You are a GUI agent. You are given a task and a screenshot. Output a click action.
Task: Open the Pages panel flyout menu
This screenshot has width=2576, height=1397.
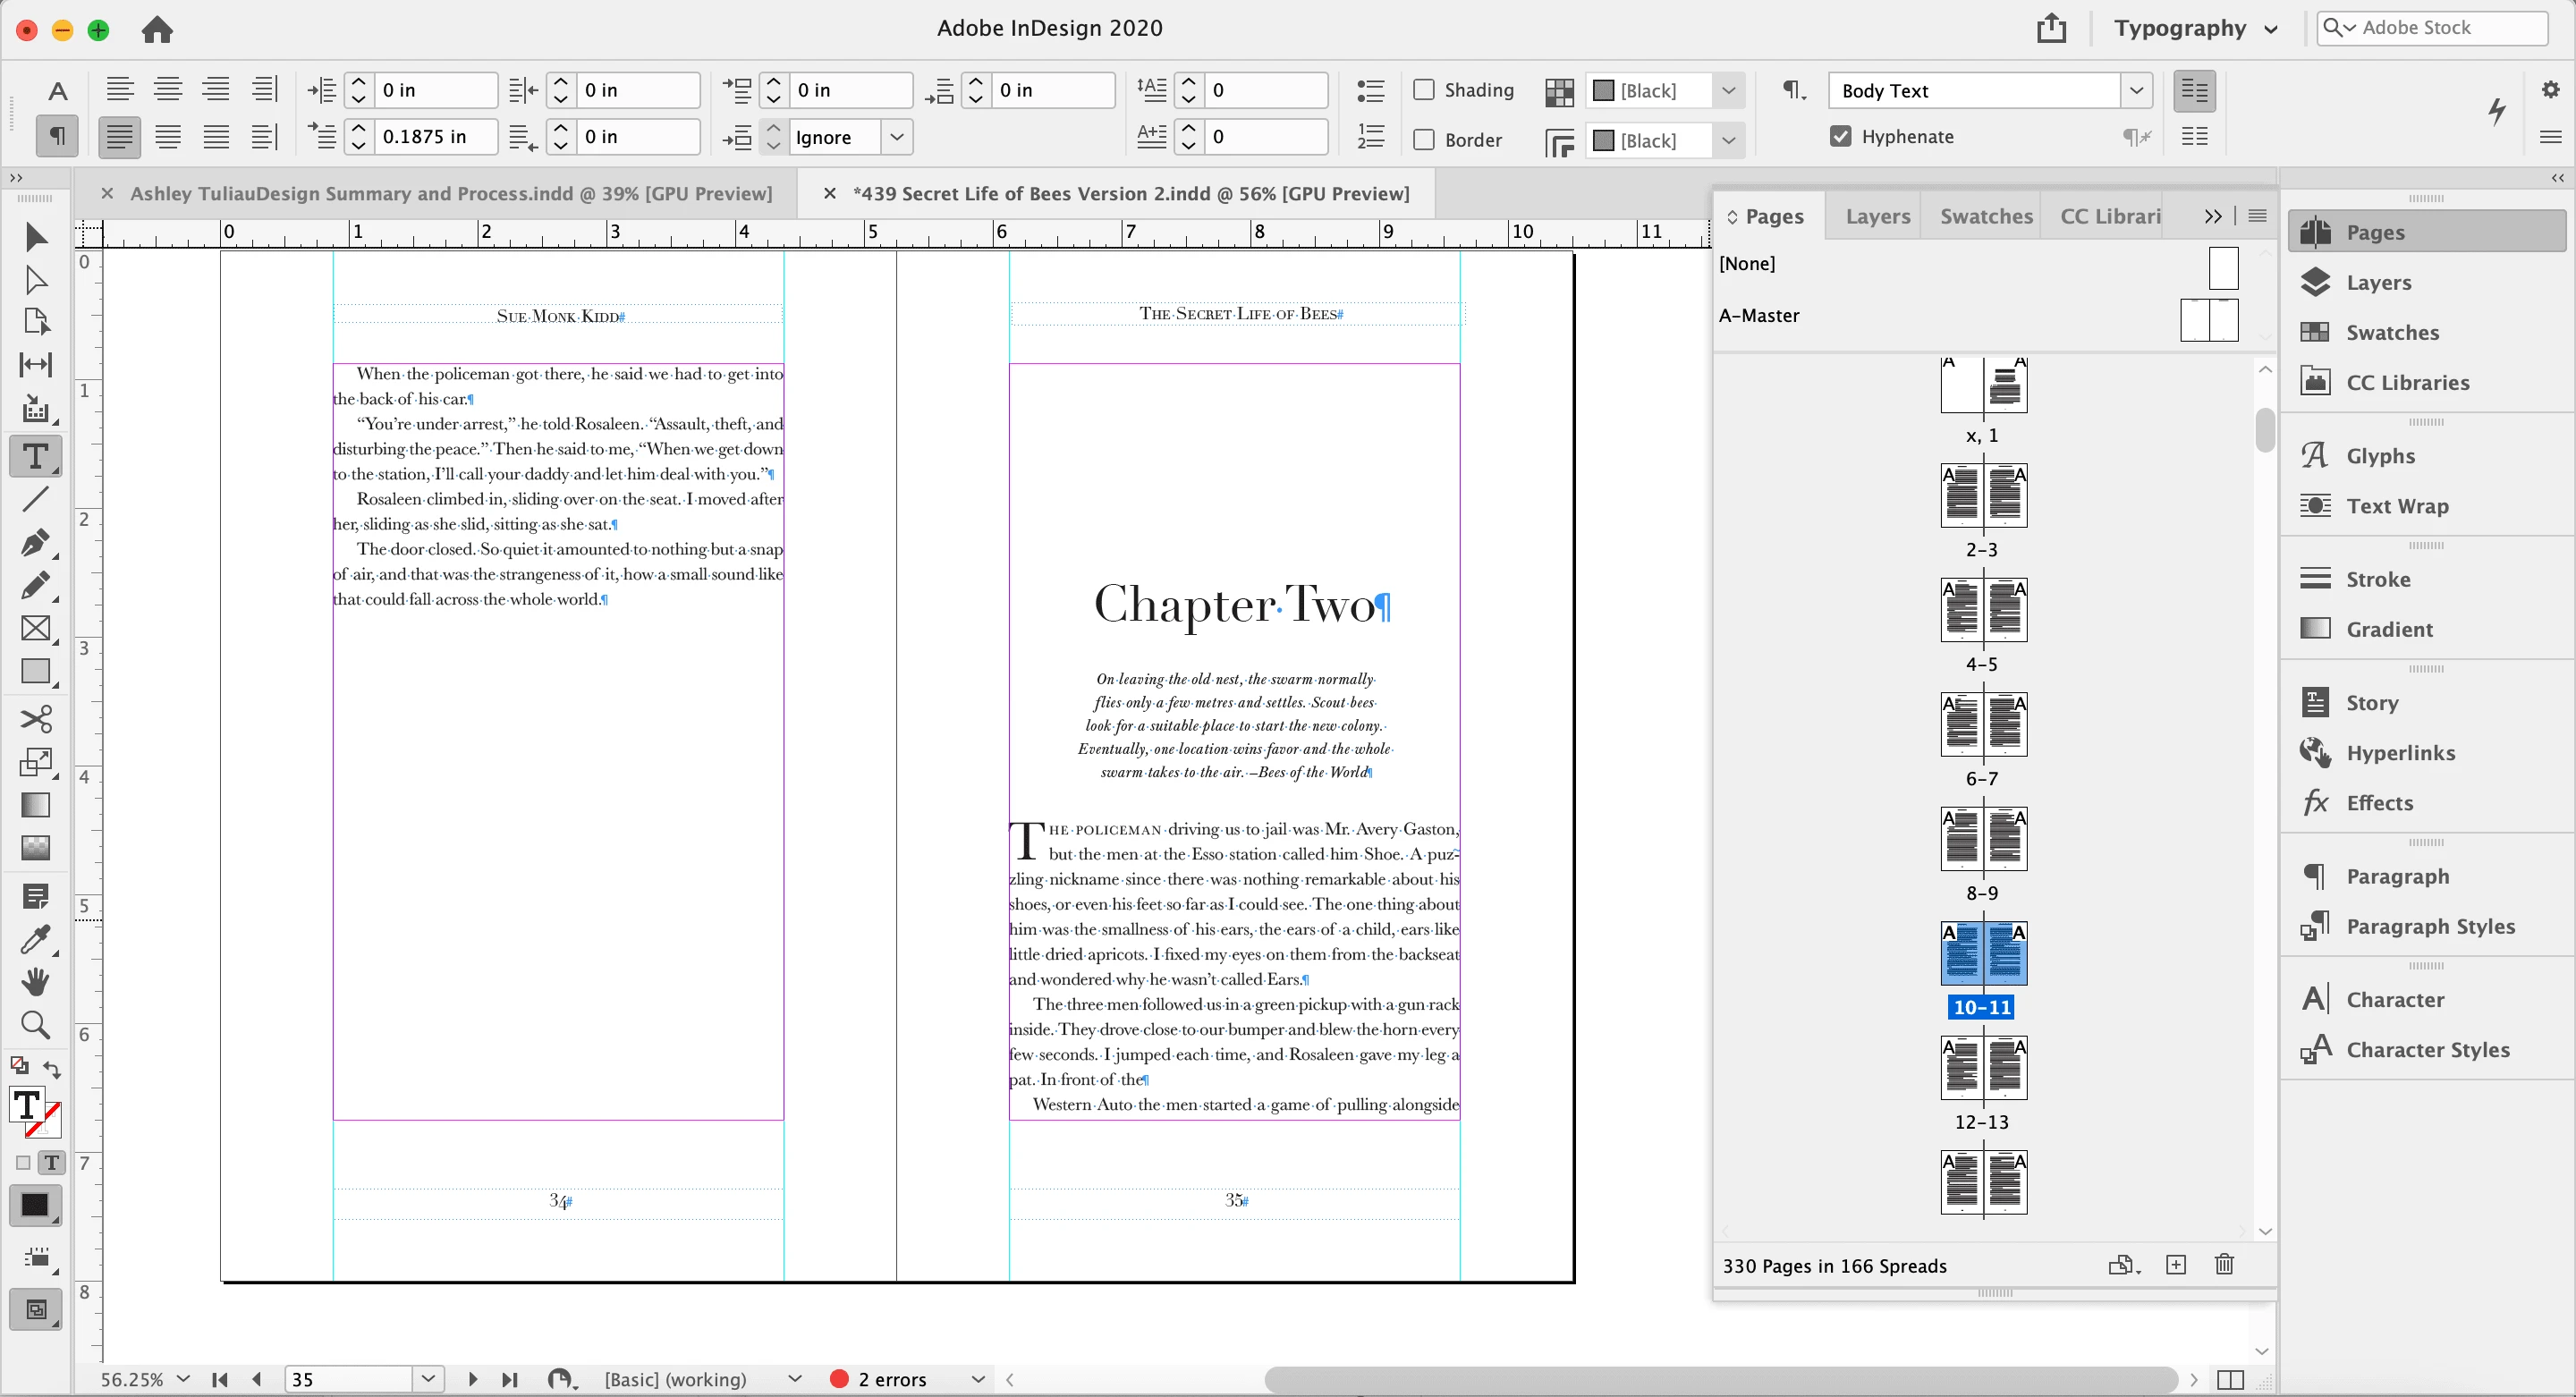point(2257,216)
